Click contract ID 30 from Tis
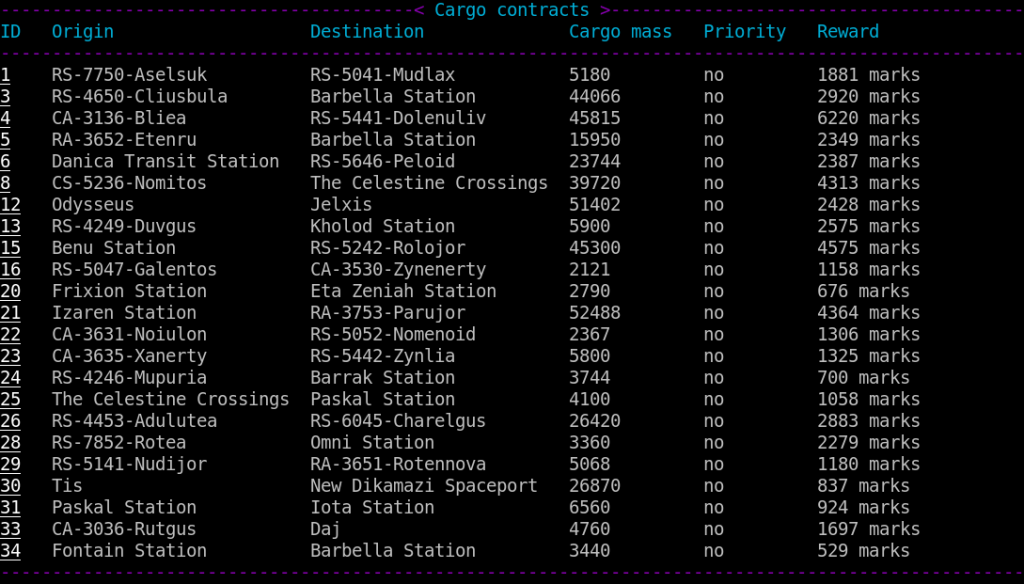The height and width of the screenshot is (584, 1024). (x=10, y=485)
